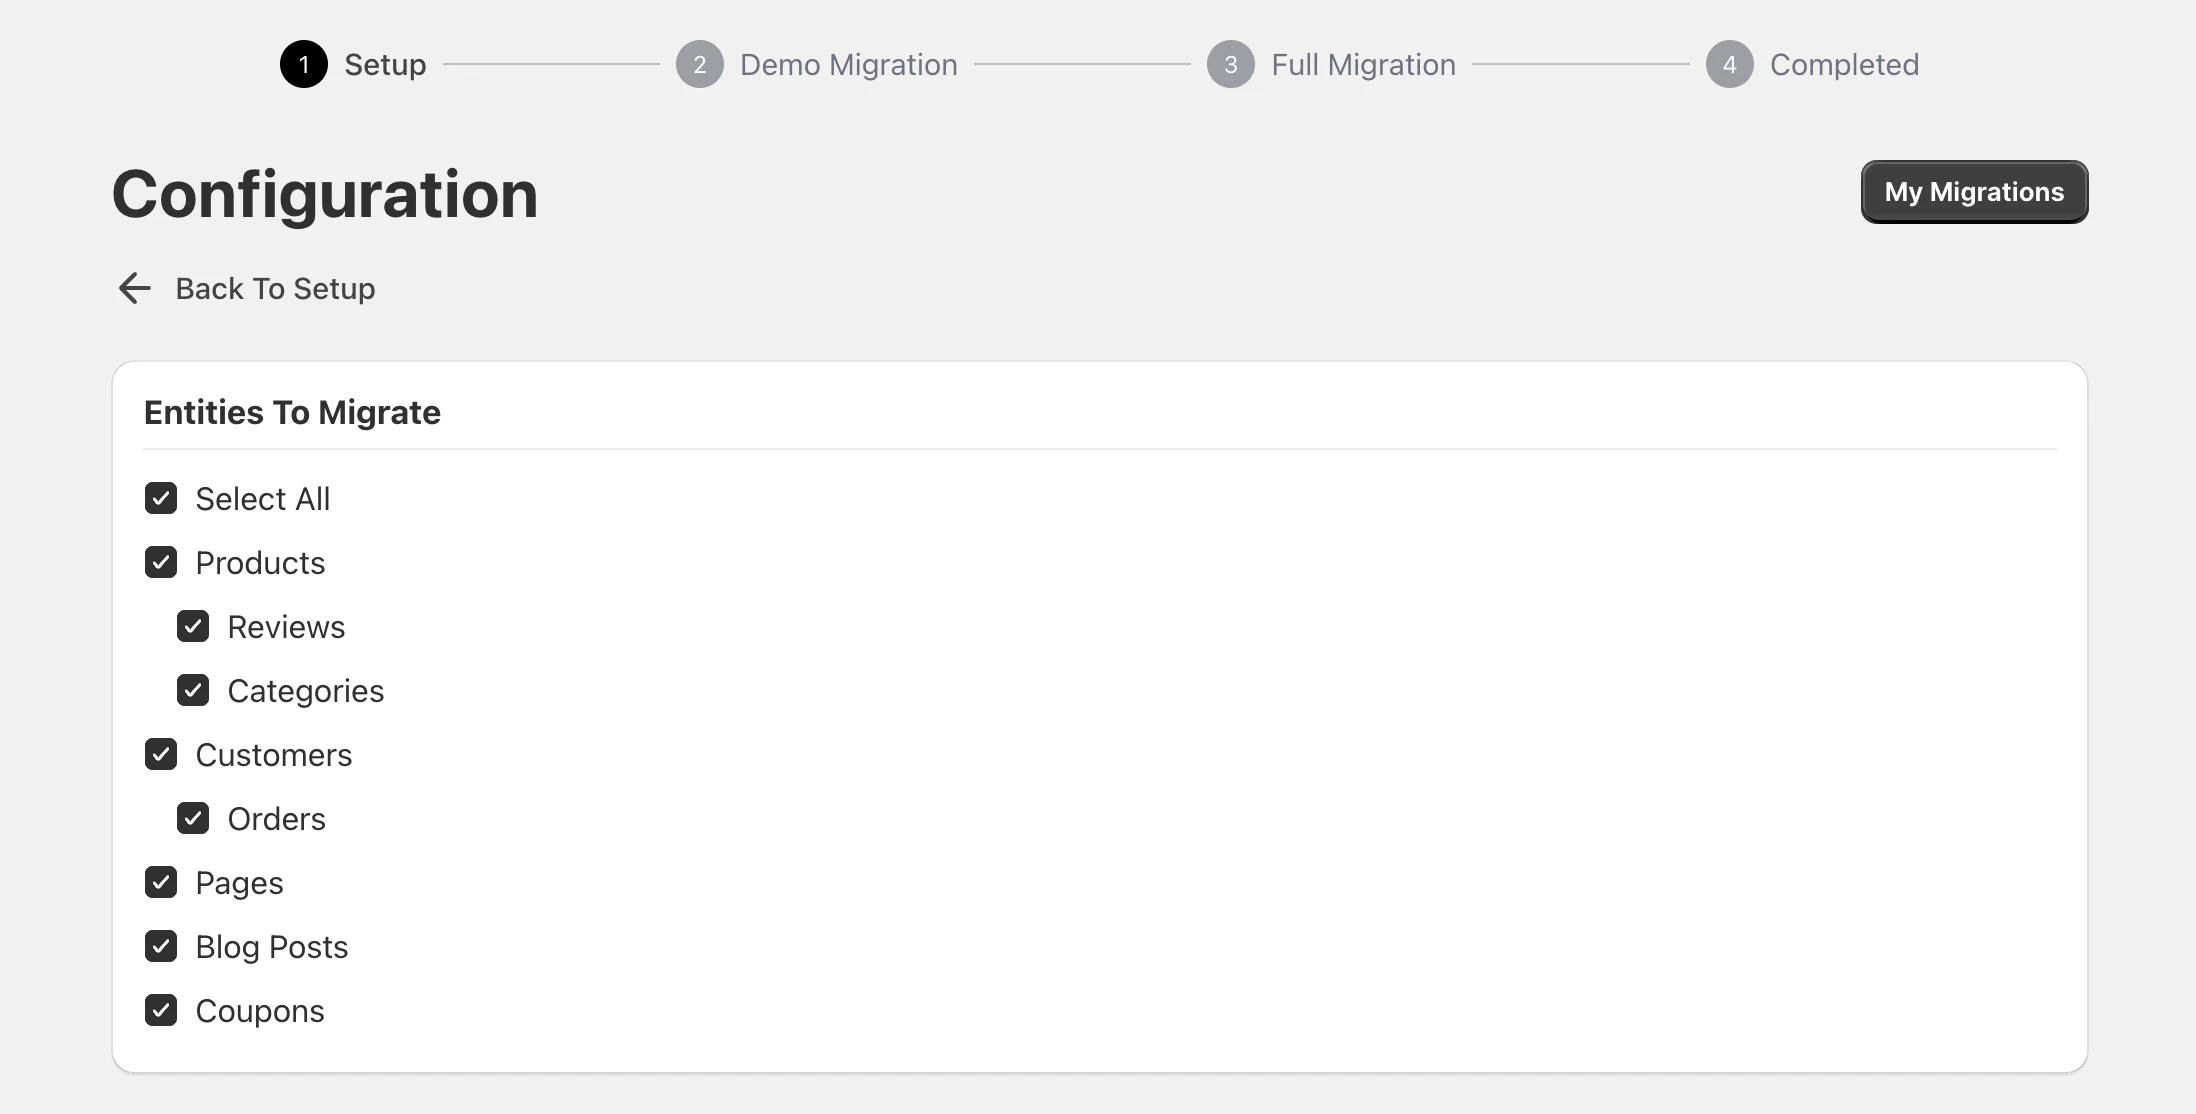This screenshot has width=2196, height=1114.
Task: Open My Migrations
Action: pos(1974,192)
